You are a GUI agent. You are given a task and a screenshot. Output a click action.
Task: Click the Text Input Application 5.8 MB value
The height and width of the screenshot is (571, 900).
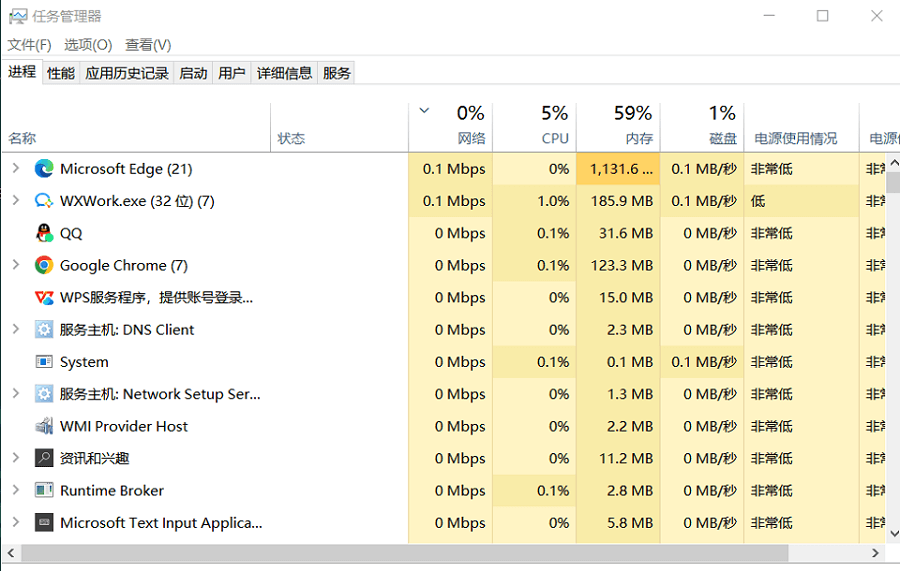[630, 522]
